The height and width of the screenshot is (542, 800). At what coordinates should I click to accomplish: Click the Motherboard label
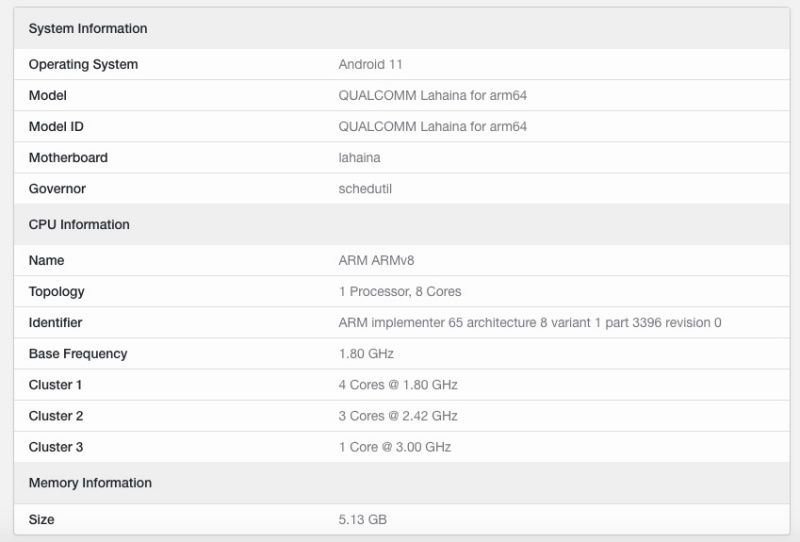(x=68, y=158)
